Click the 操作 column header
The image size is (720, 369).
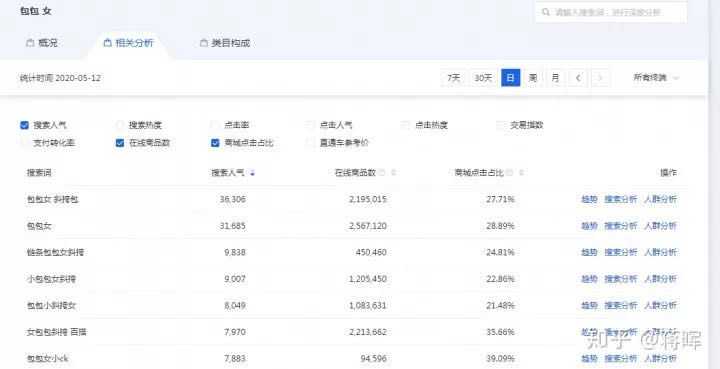click(669, 173)
